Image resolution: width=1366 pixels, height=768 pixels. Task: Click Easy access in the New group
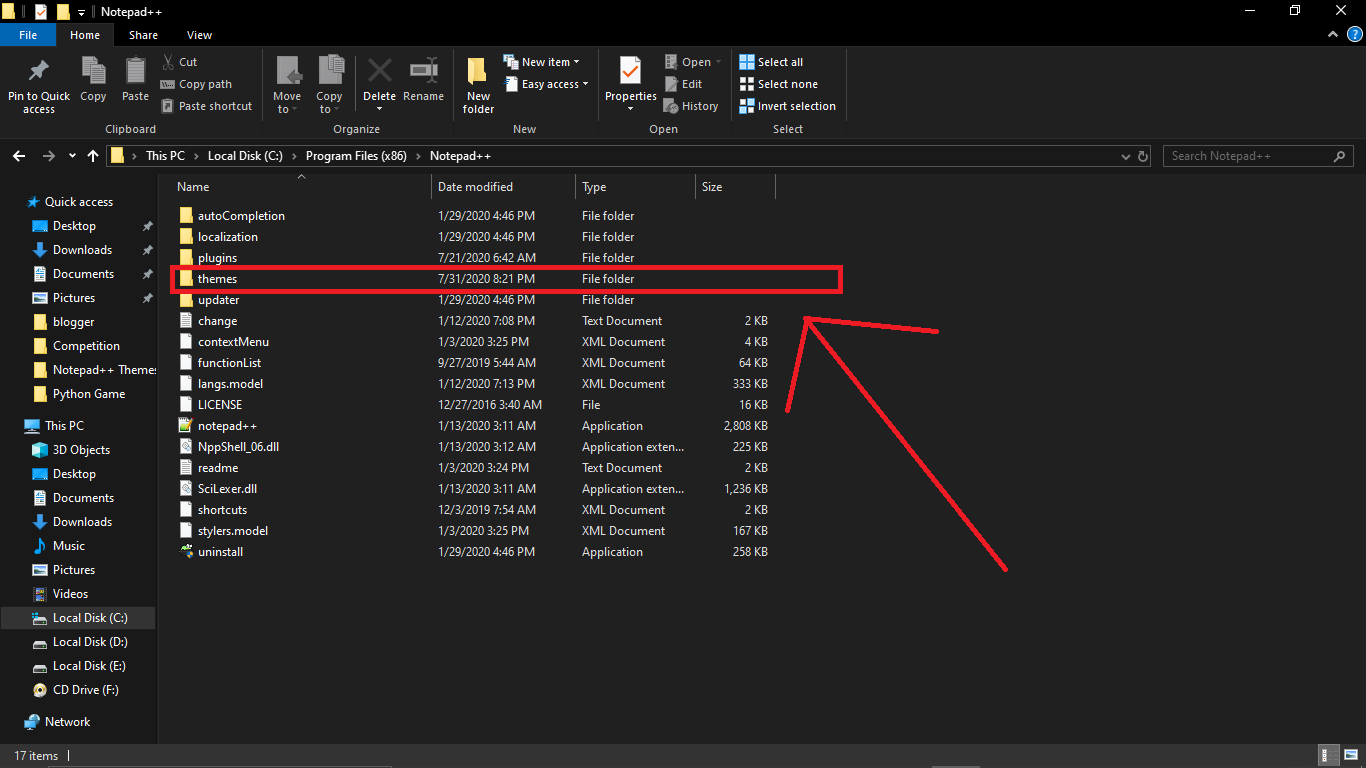coord(546,84)
